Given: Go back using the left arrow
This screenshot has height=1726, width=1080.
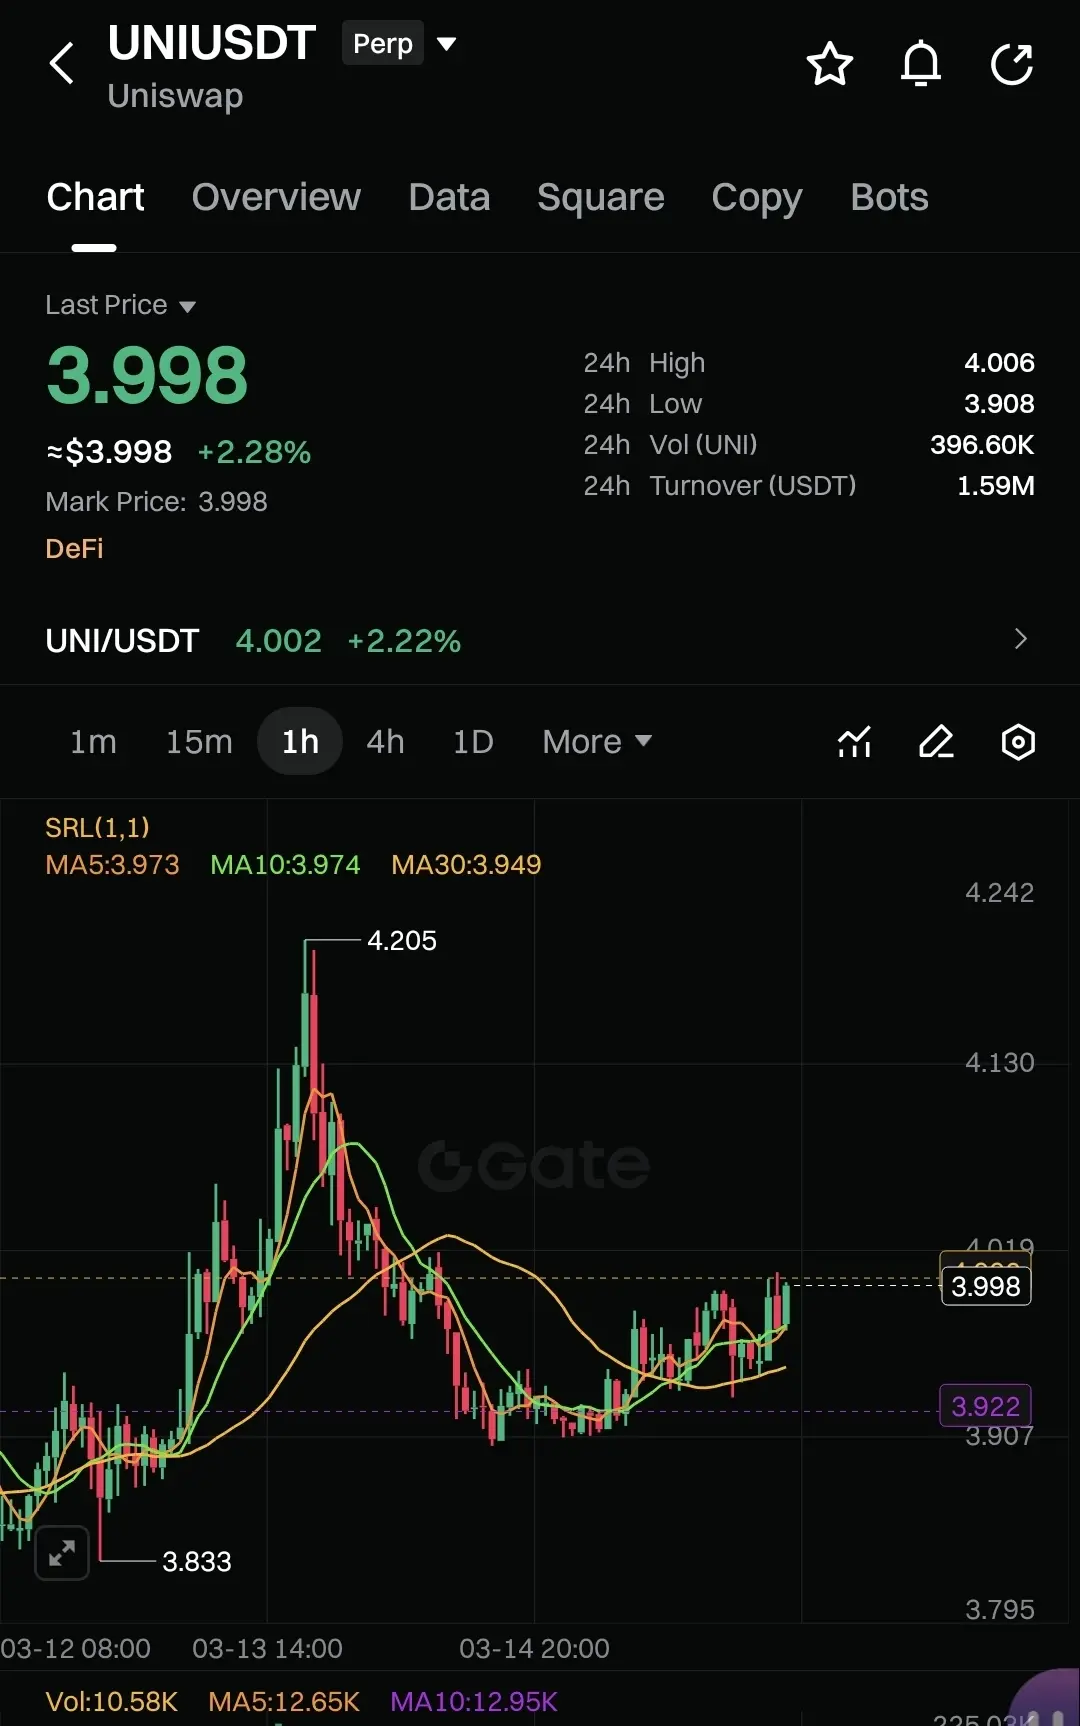Looking at the screenshot, I should coord(62,63).
